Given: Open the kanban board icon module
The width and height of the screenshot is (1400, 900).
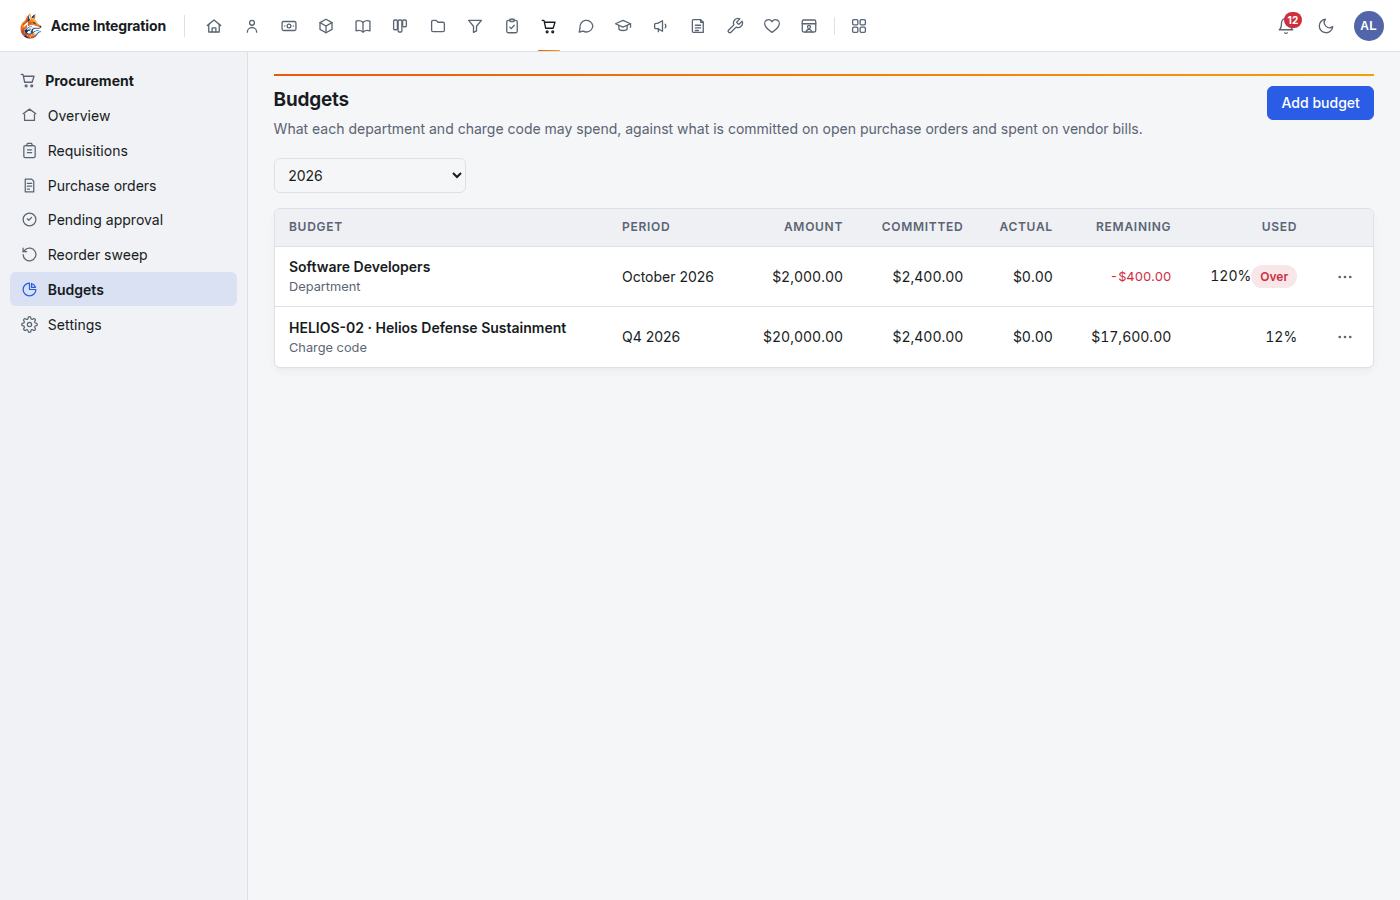Looking at the screenshot, I should point(400,26).
